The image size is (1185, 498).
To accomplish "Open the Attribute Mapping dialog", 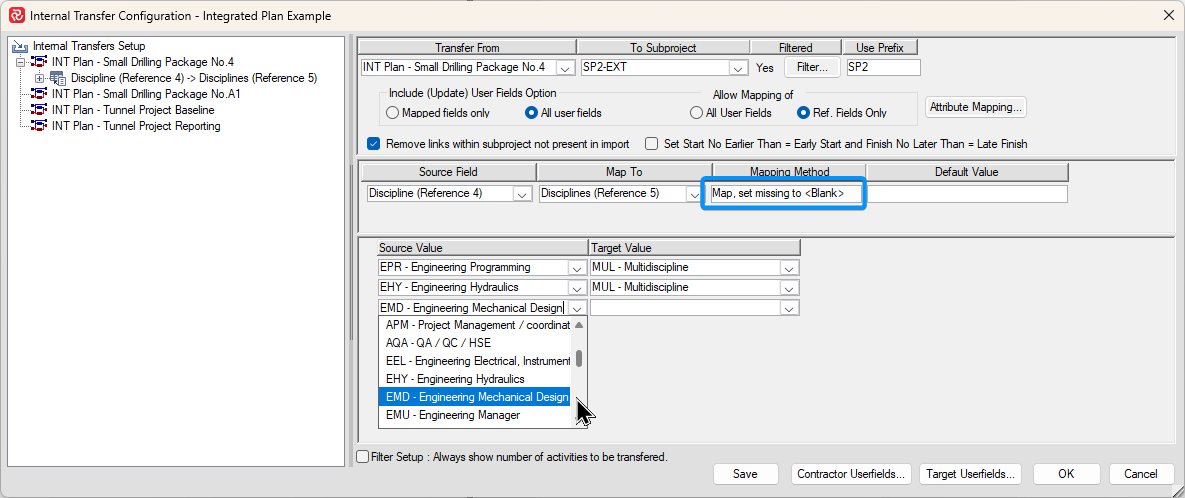I will point(975,106).
